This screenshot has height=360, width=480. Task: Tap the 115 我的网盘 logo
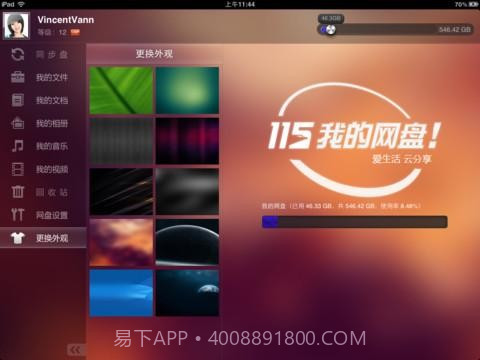click(355, 140)
